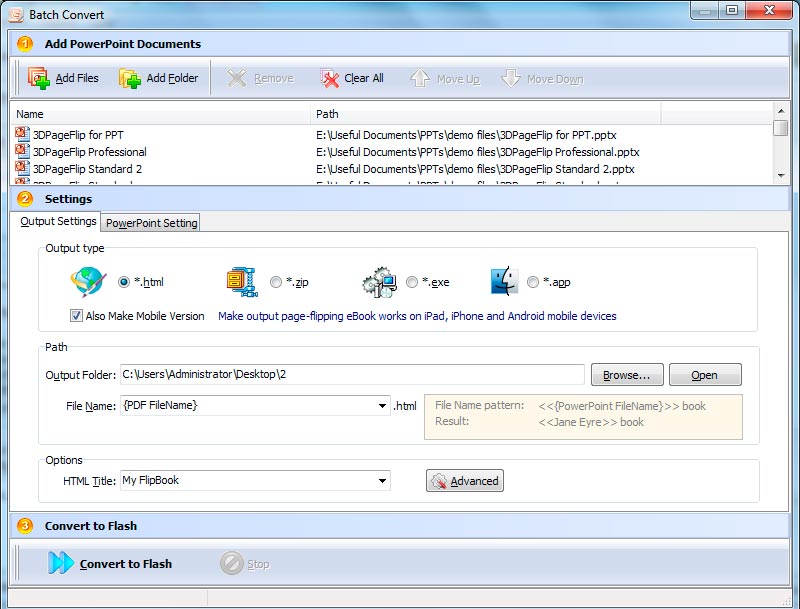Click the globe icon next to *.html

(88, 282)
